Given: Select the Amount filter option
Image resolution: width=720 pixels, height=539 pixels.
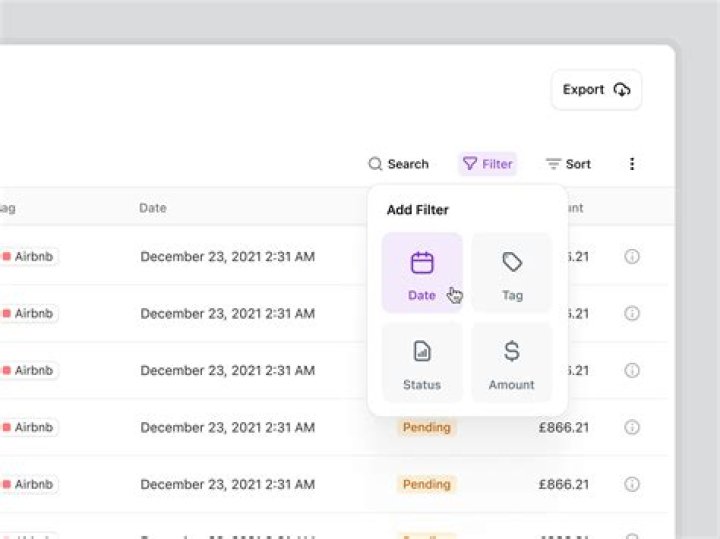Looking at the screenshot, I should (x=512, y=362).
